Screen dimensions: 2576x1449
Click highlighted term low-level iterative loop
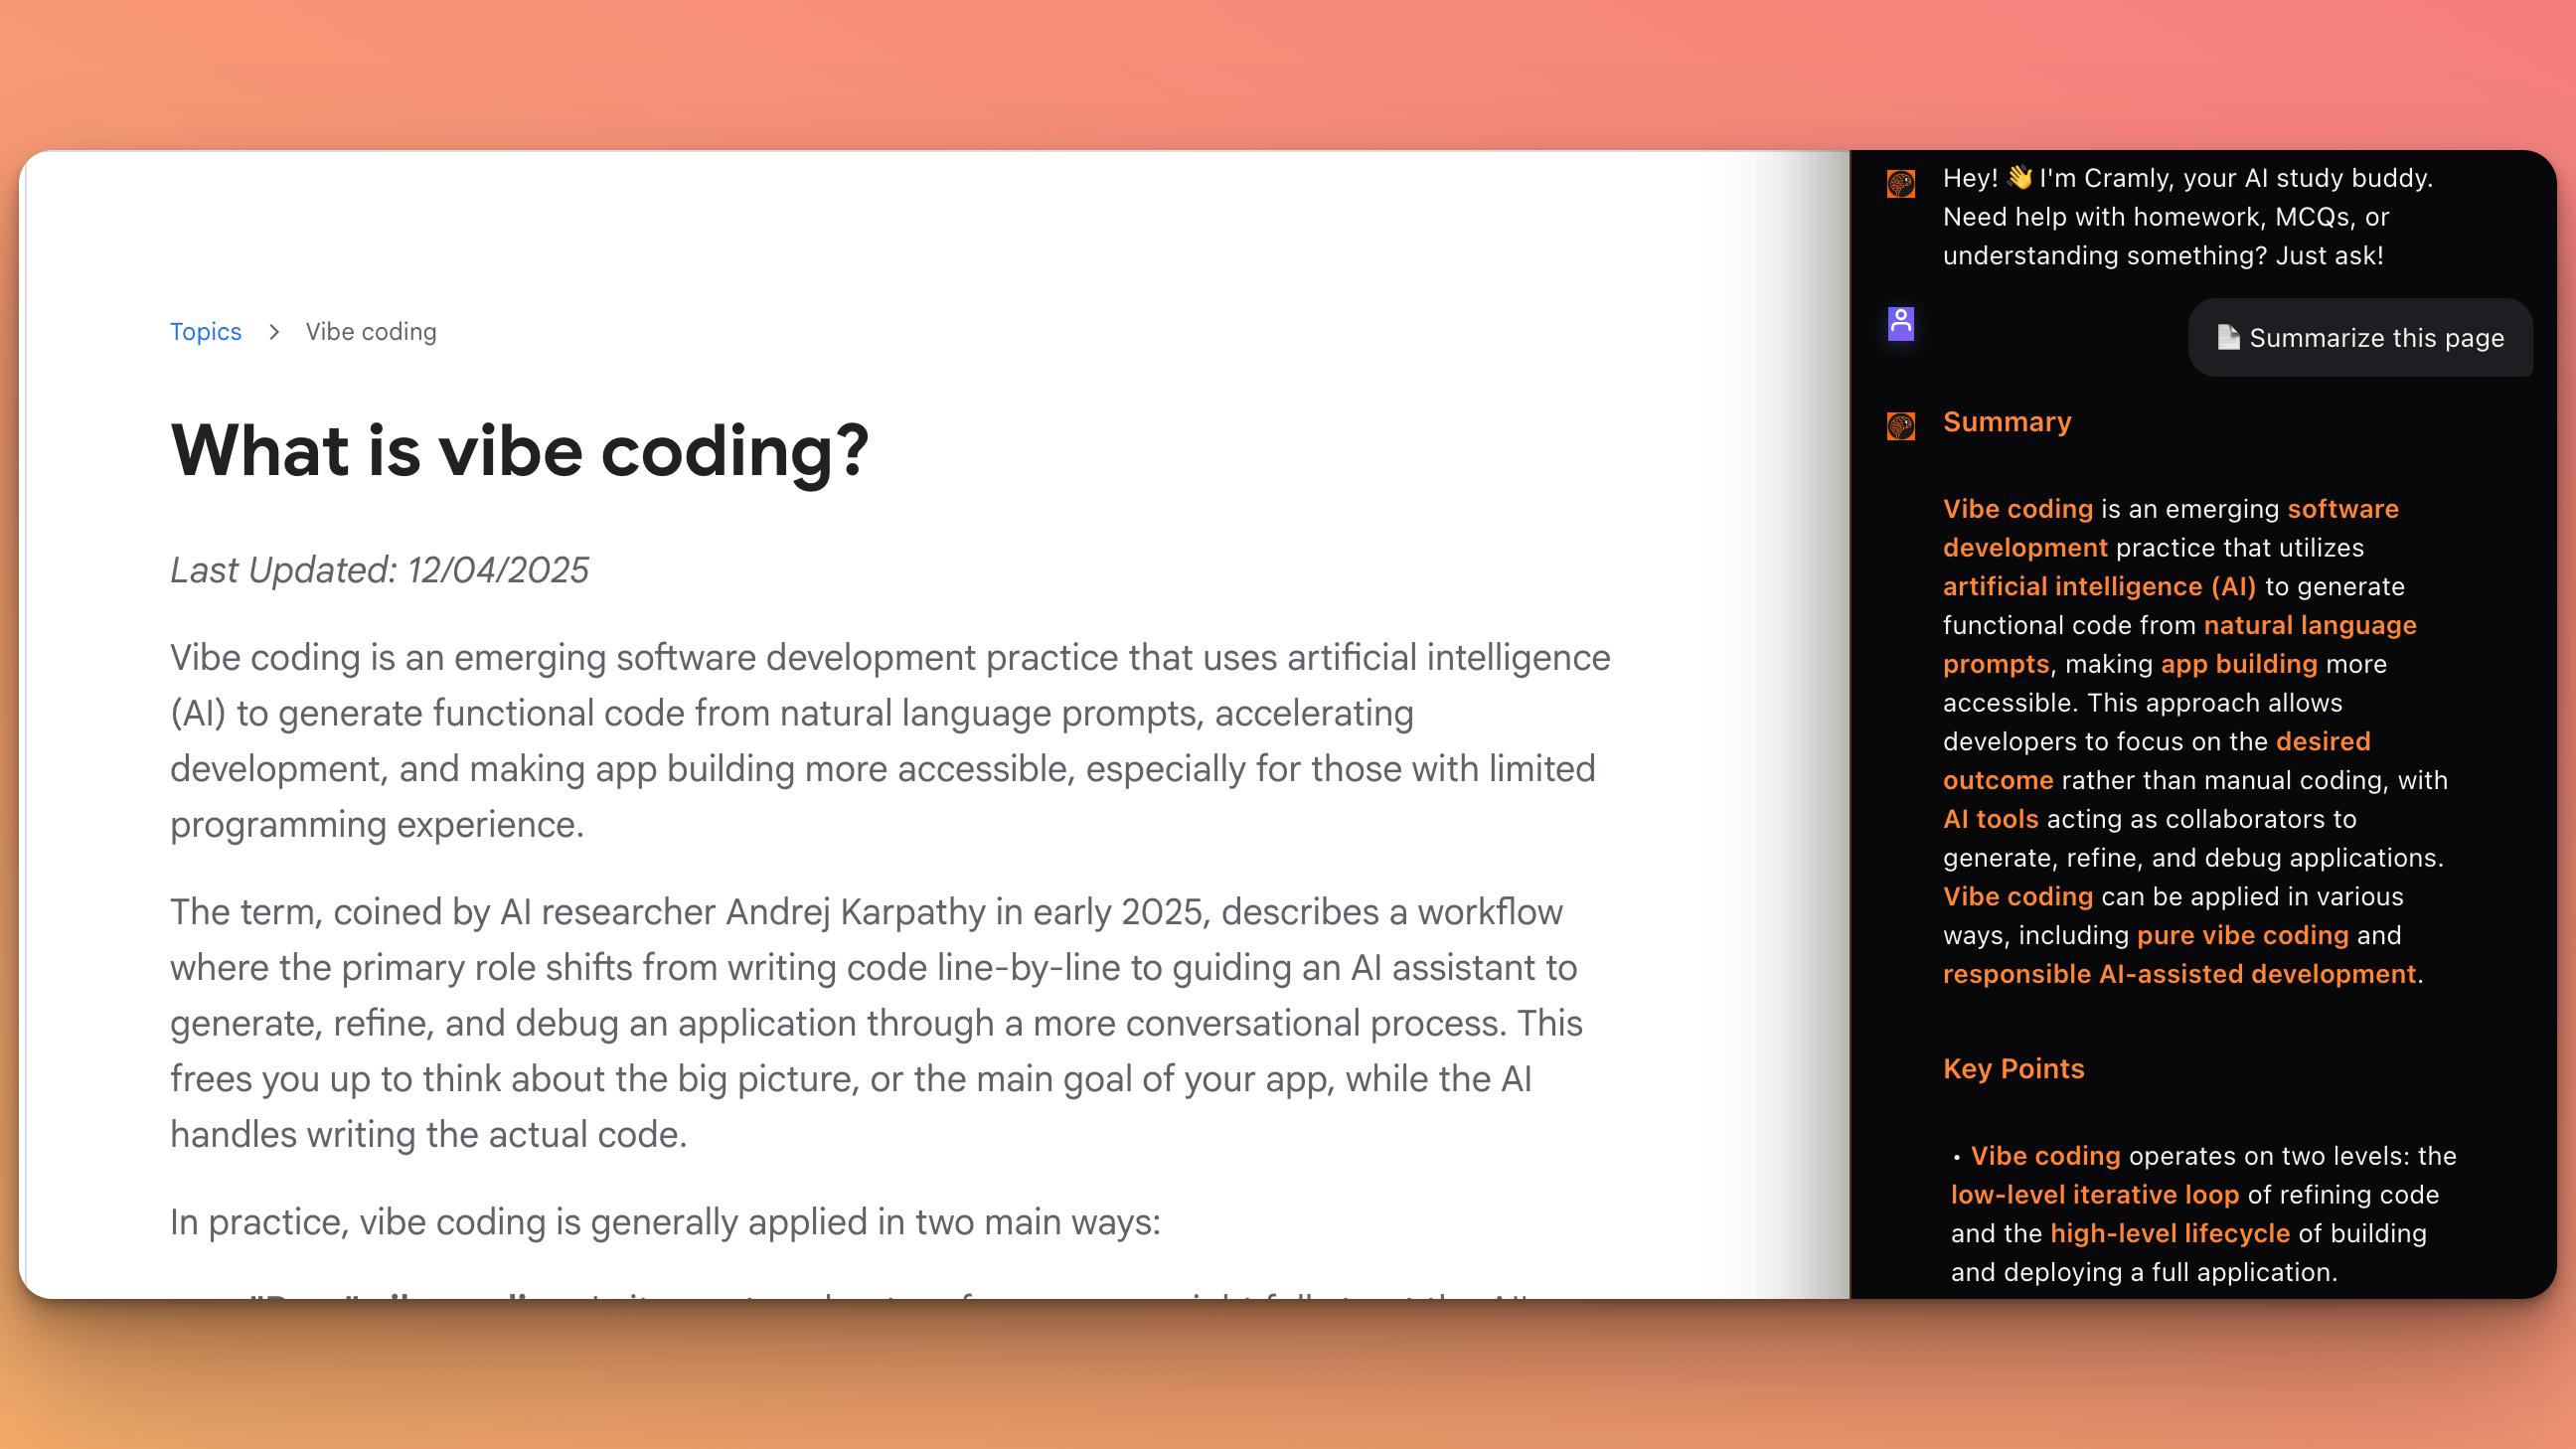[x=2094, y=1194]
